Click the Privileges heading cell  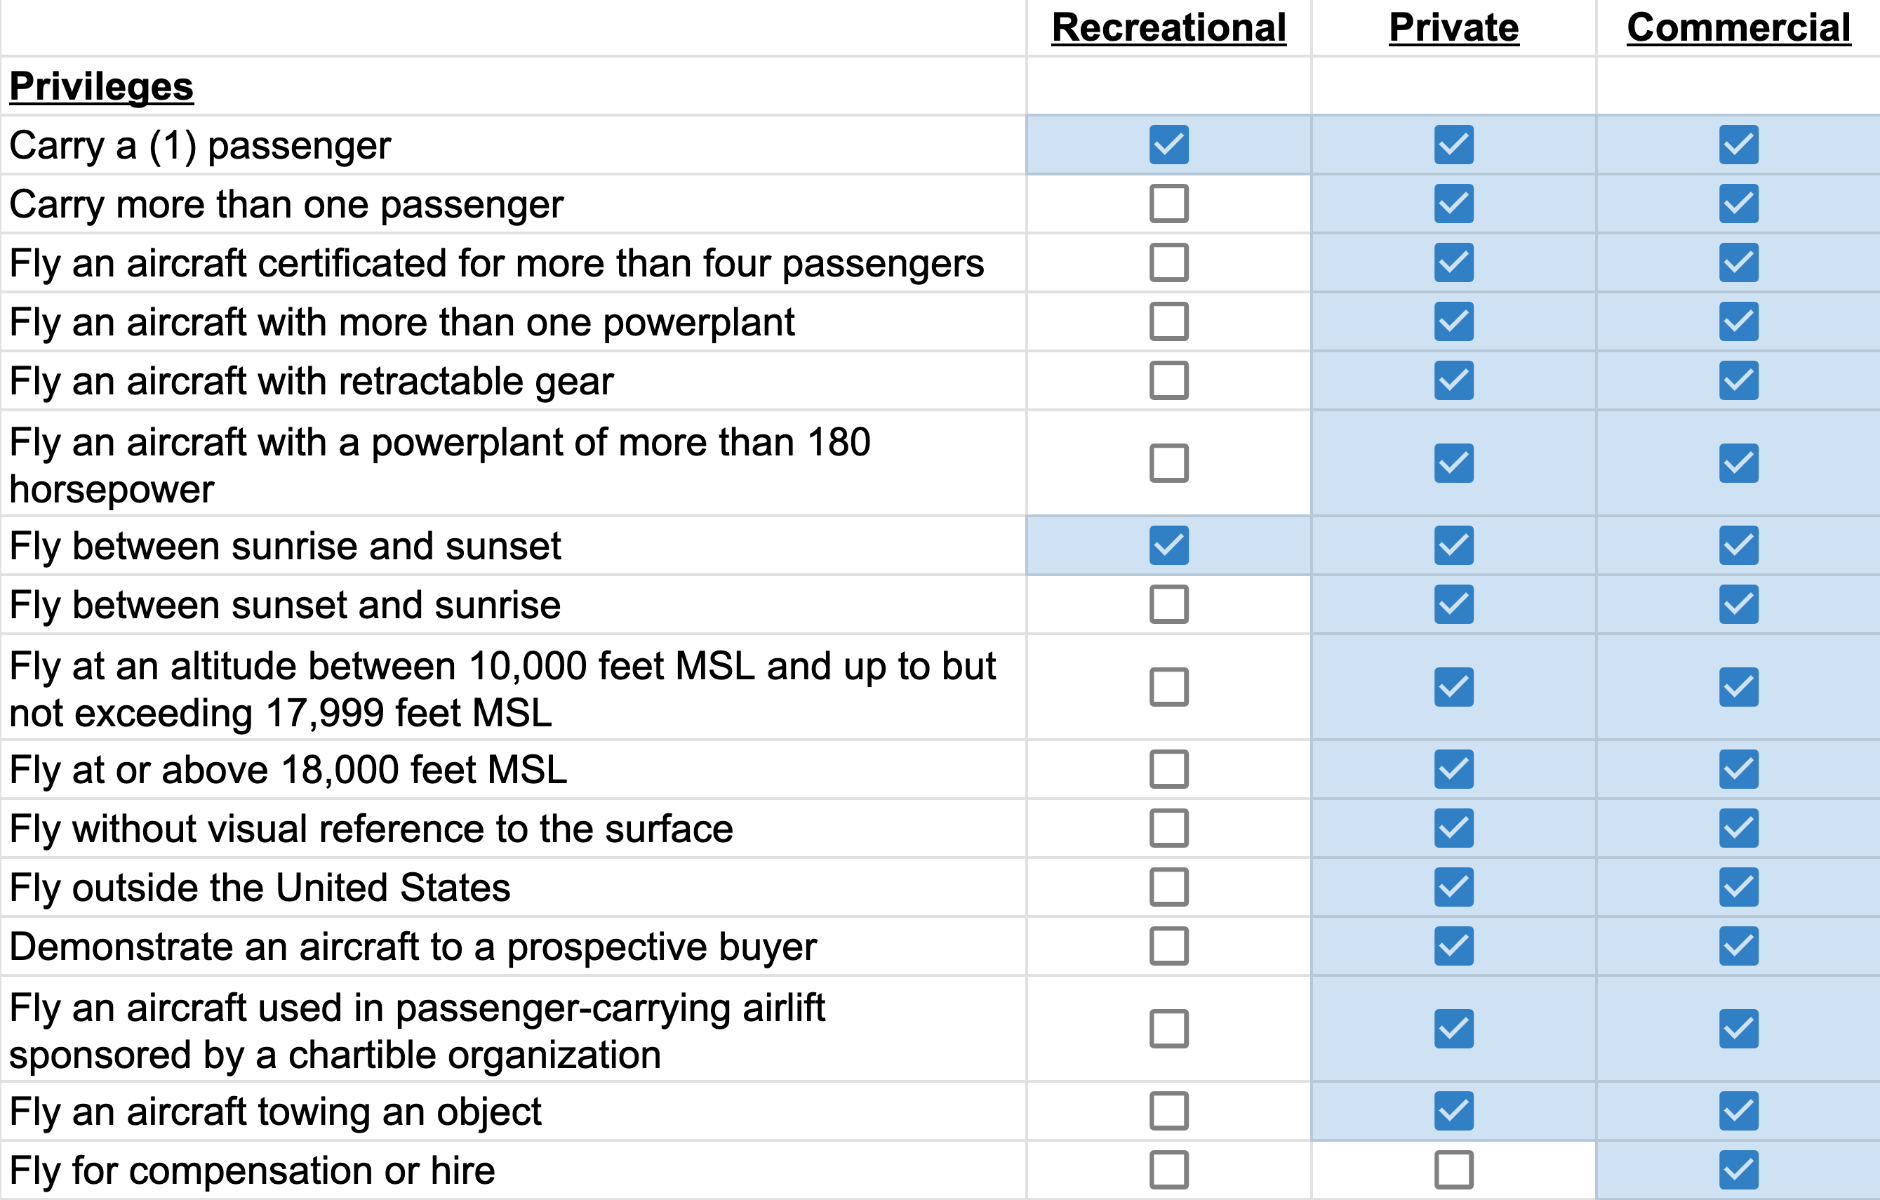[101, 87]
